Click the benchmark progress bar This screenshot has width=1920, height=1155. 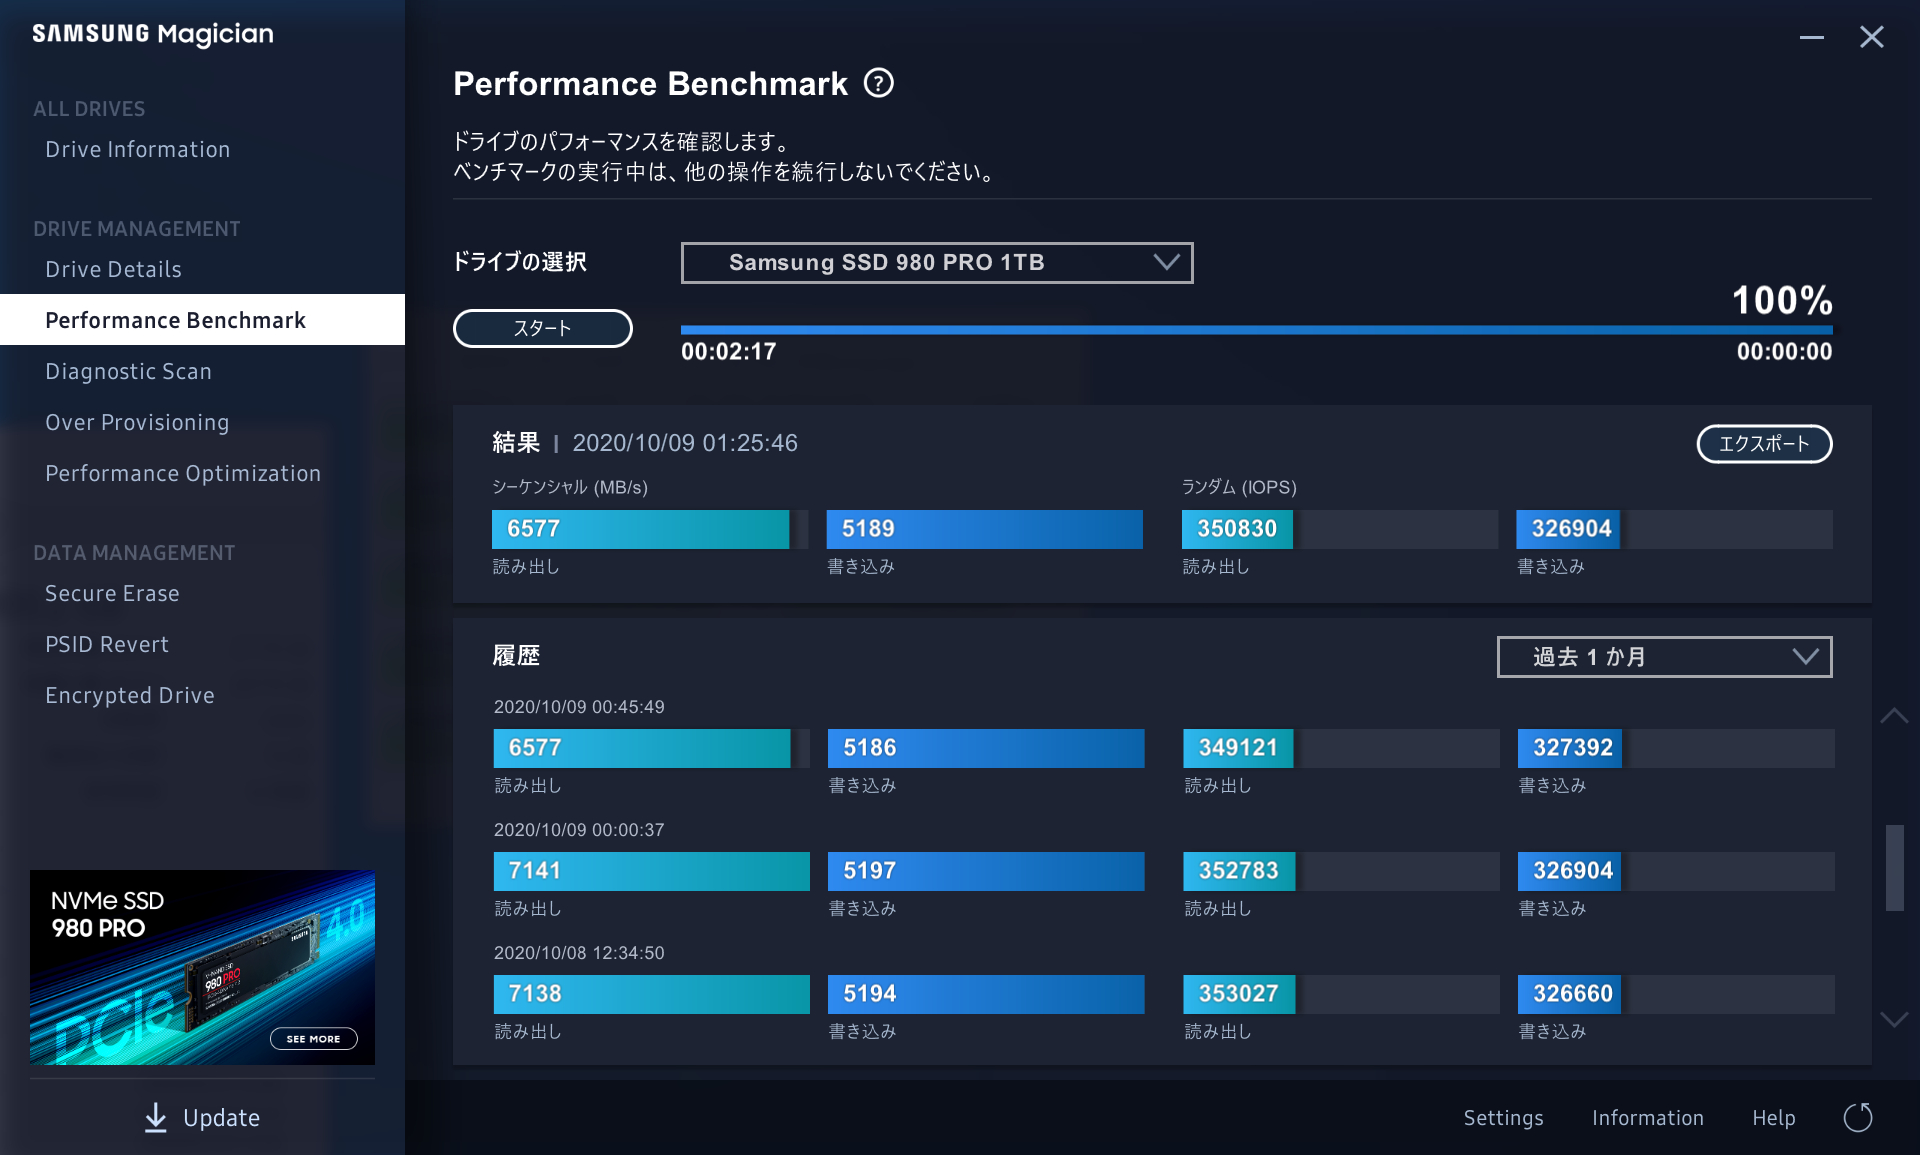coord(1255,329)
